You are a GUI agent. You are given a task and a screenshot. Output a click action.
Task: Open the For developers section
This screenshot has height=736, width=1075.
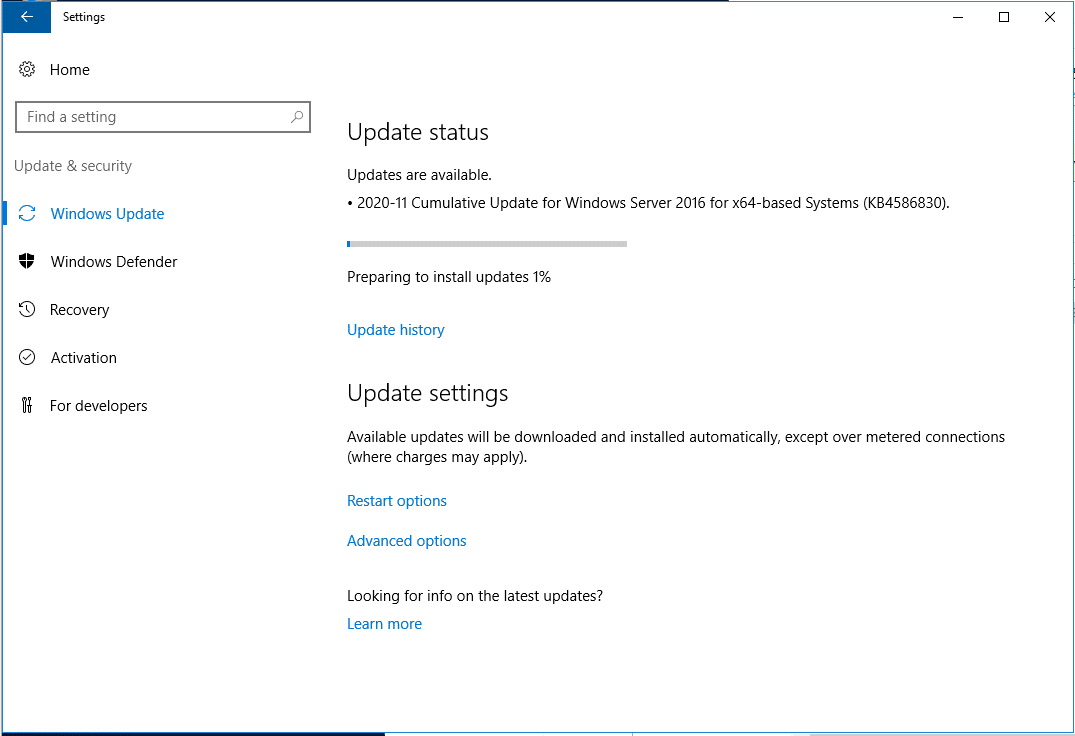99,406
